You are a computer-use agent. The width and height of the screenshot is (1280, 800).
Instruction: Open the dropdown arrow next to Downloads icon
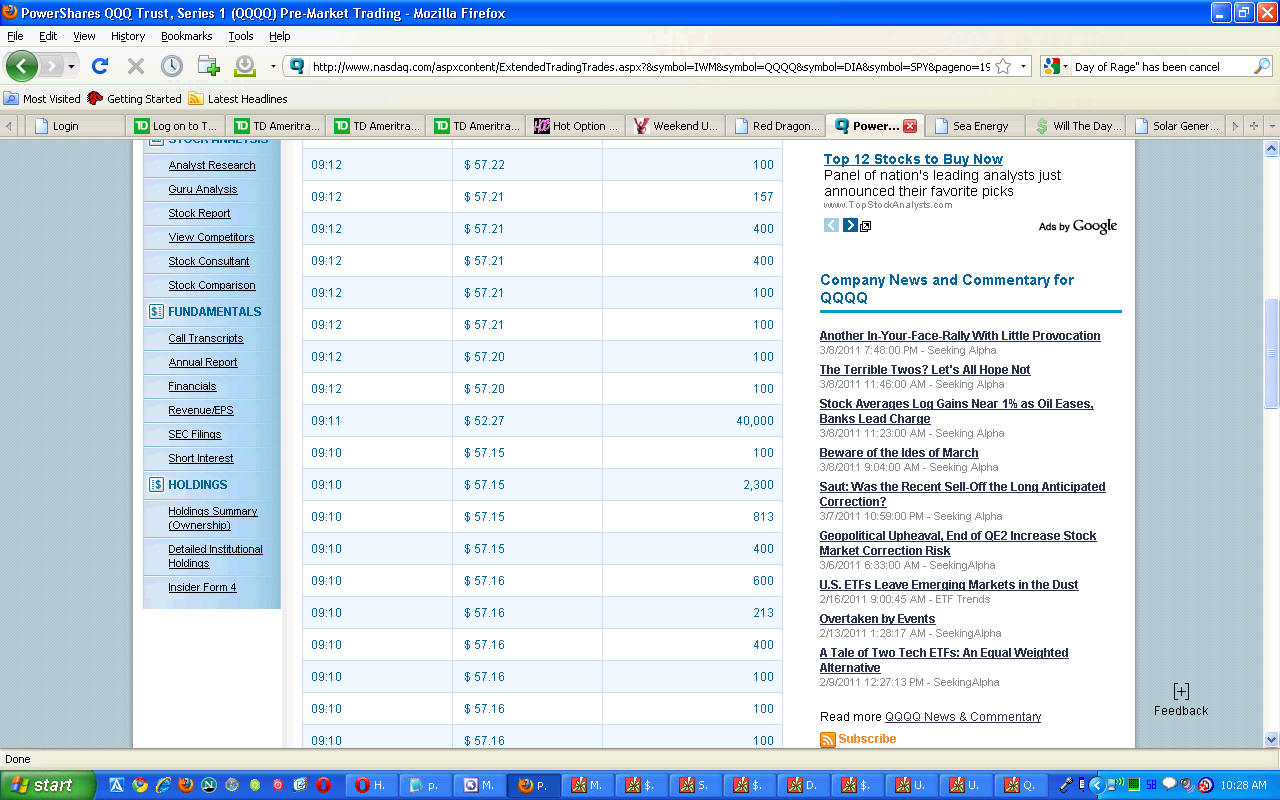pyautogui.click(x=273, y=67)
